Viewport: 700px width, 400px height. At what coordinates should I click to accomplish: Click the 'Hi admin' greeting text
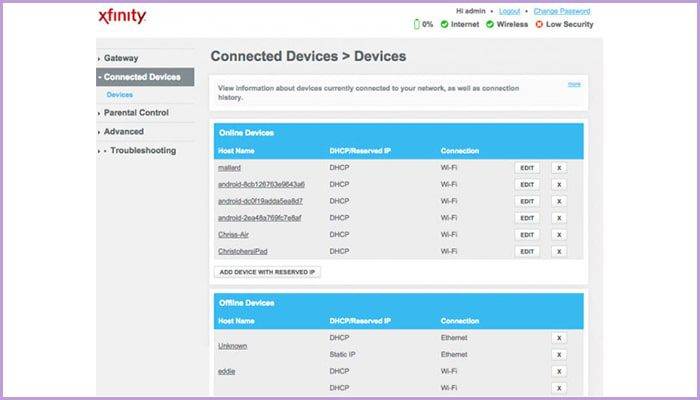(x=471, y=11)
